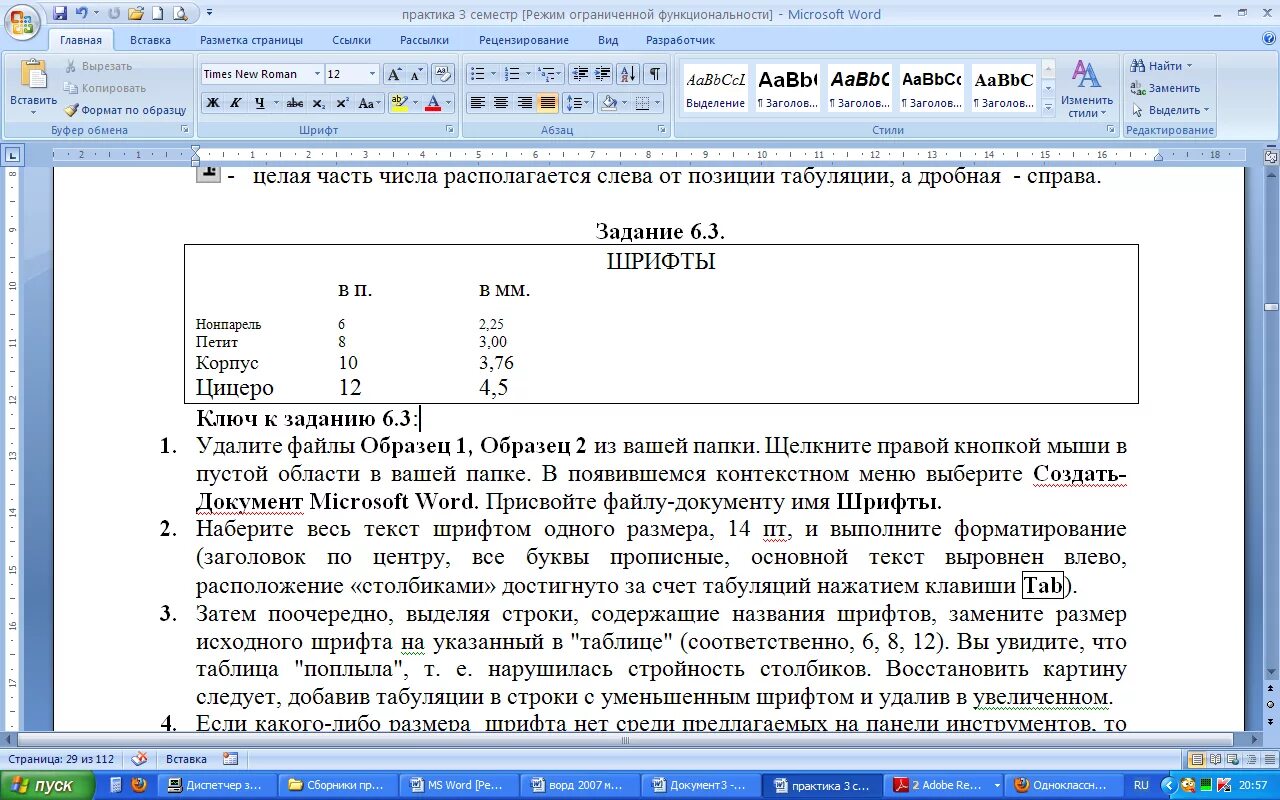Open the Найти dropdown arrow
Viewport: 1280px width, 800px height.
1189,66
